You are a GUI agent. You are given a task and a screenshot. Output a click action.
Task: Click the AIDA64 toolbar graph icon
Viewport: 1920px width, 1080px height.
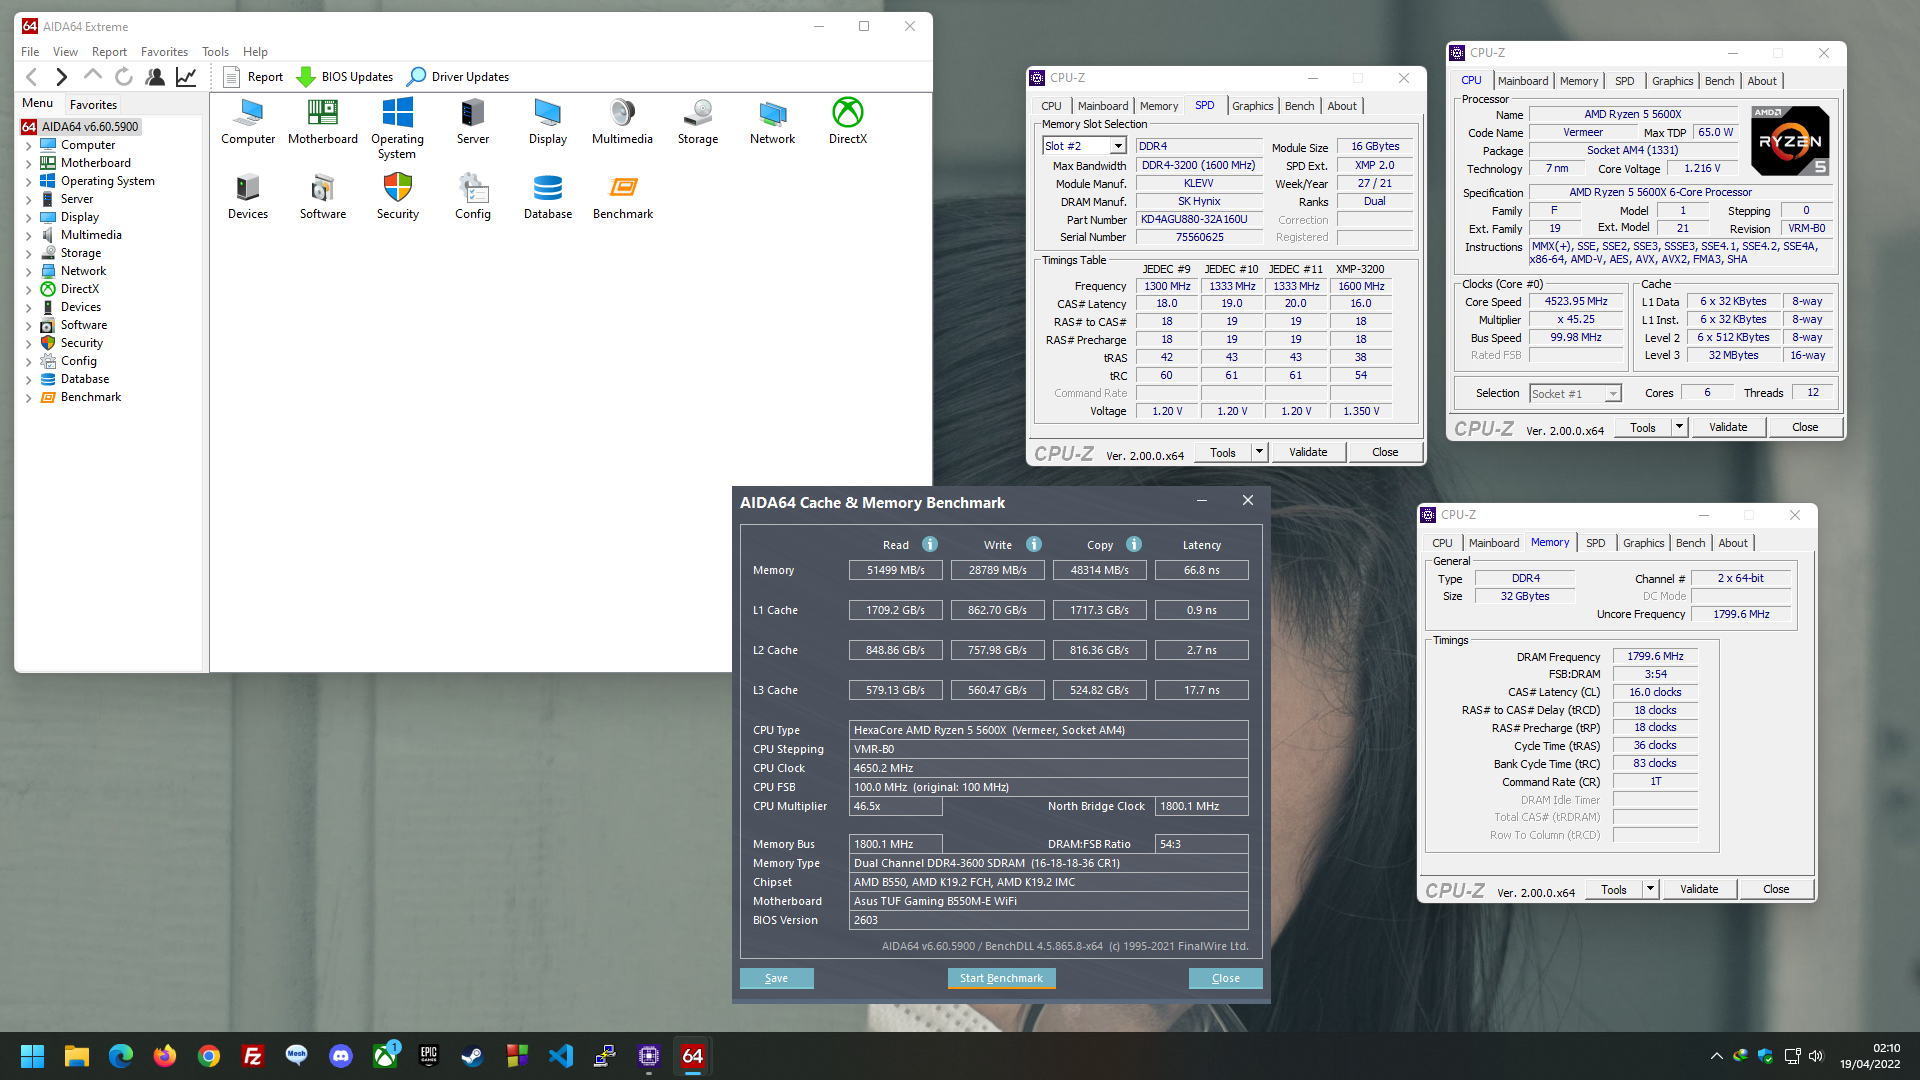tap(186, 76)
